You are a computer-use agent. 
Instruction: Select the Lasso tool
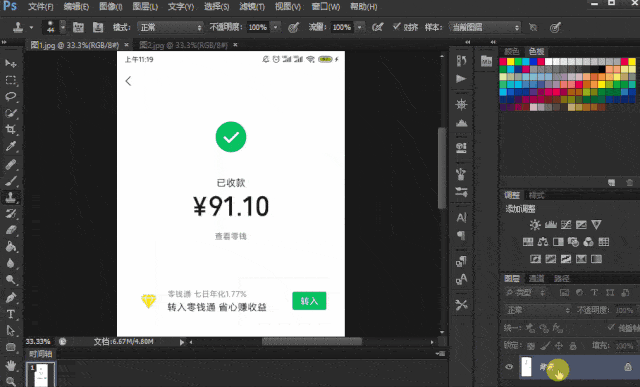tap(11, 96)
